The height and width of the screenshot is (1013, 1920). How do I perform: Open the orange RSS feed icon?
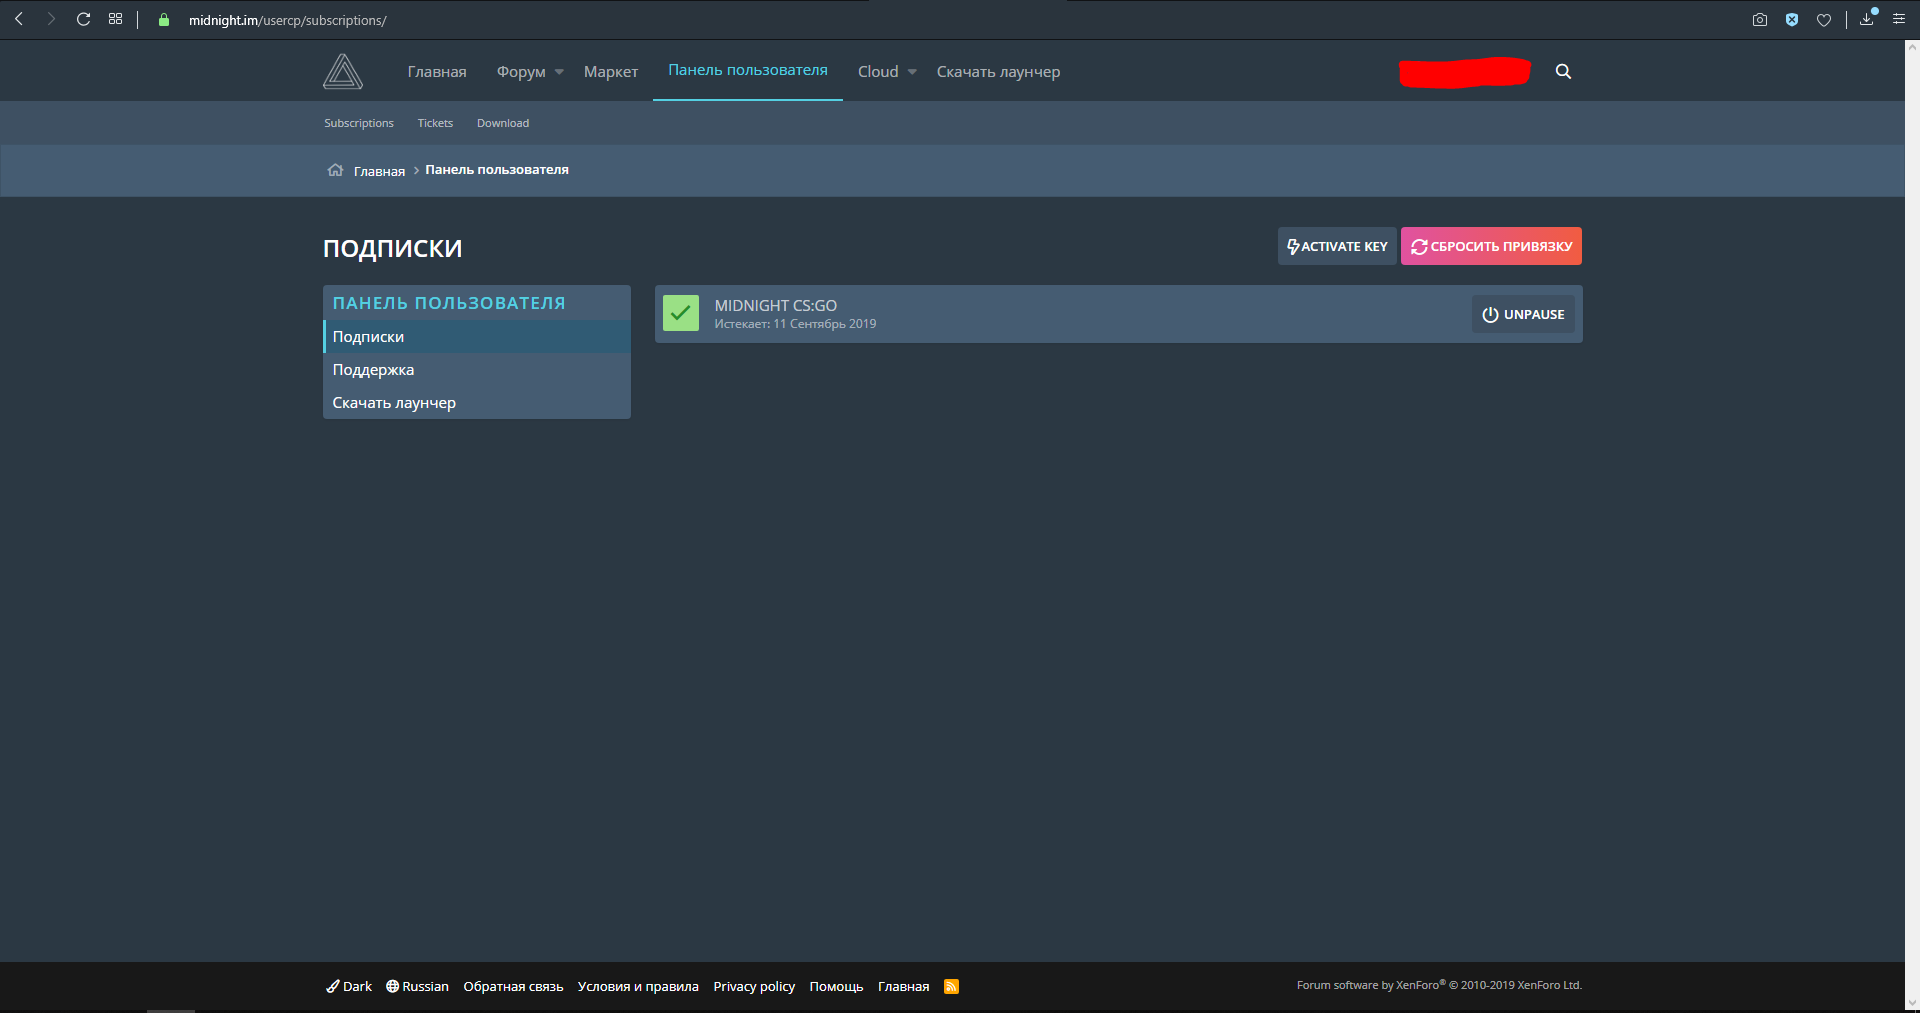click(x=951, y=986)
